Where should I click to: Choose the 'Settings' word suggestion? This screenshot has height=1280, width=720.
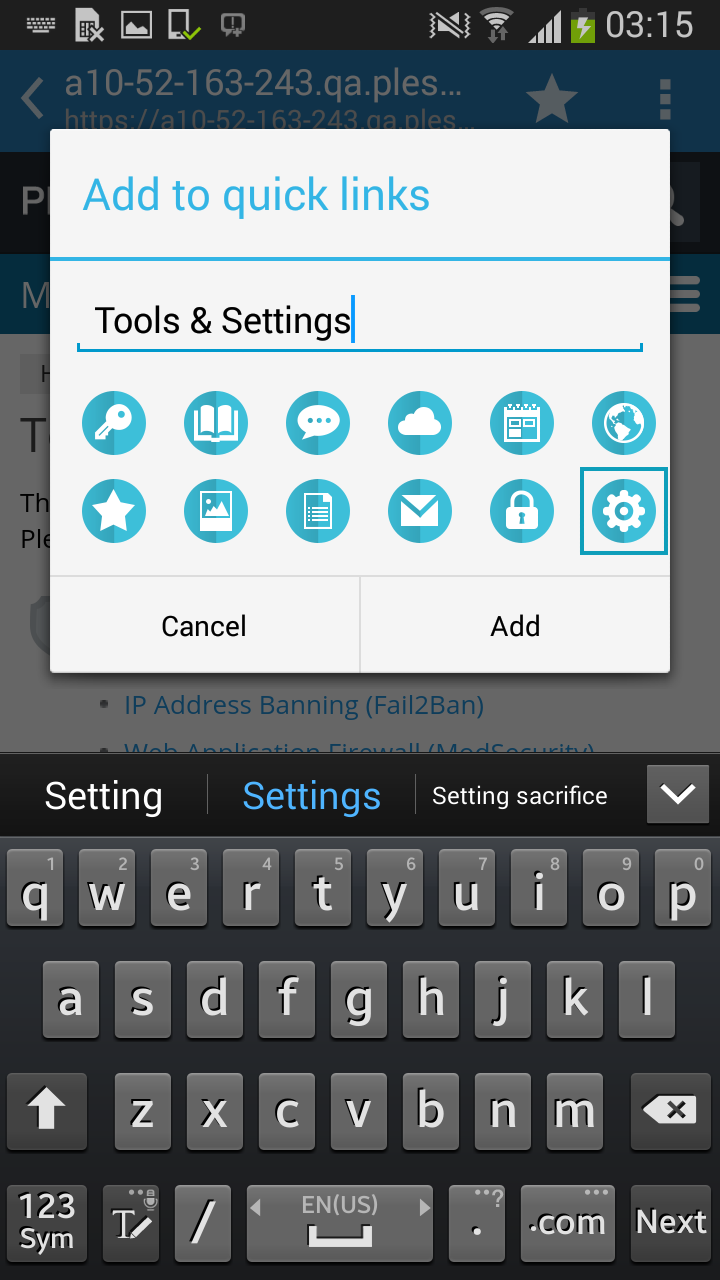pos(311,796)
